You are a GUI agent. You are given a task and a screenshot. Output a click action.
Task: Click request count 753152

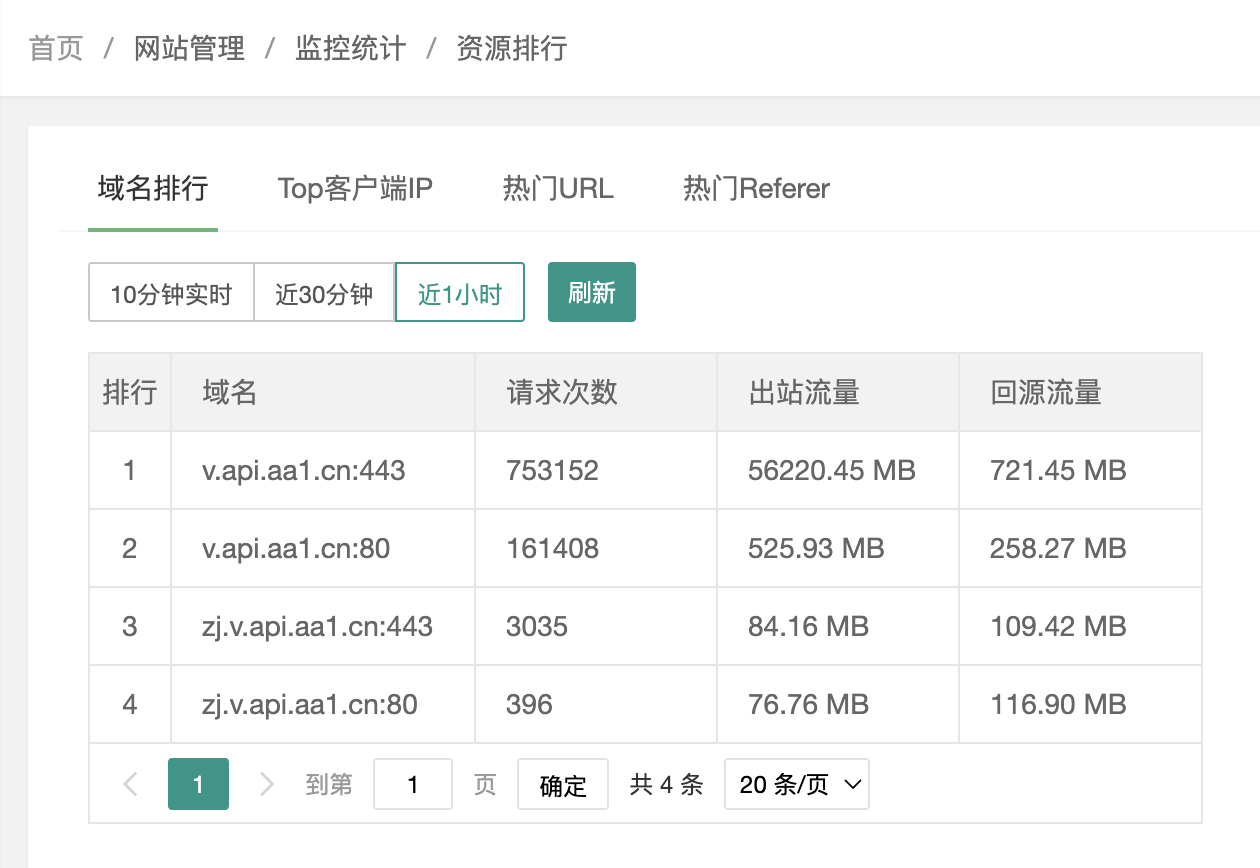(553, 470)
